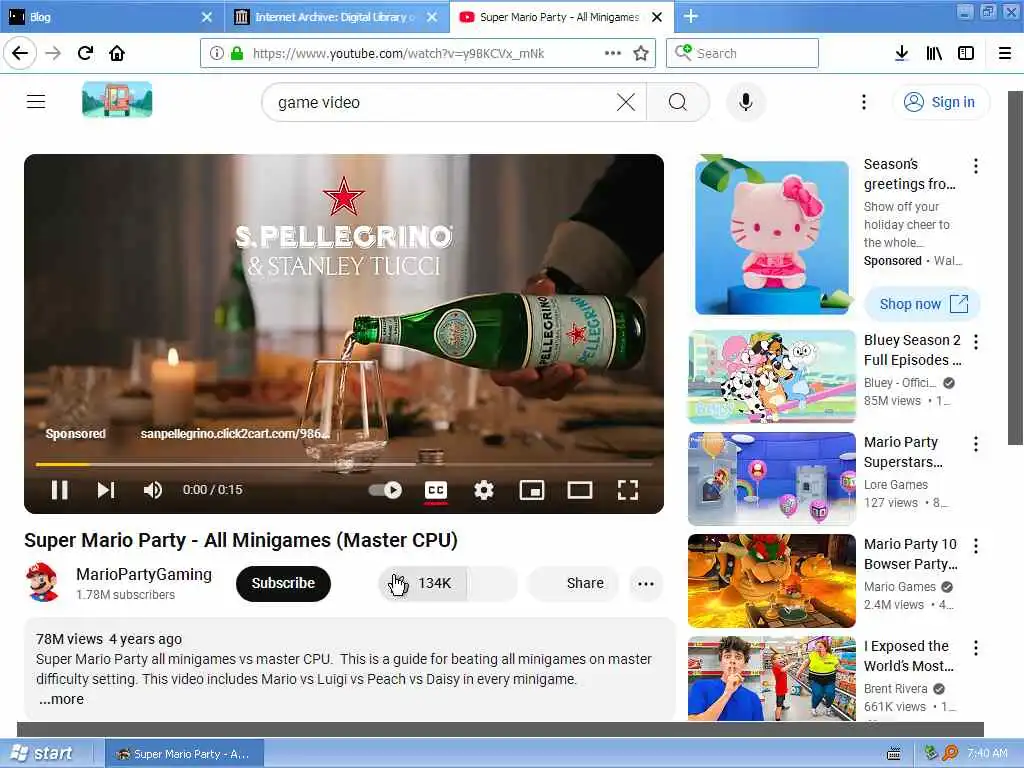Select Super Mario Party taskbar item

(185, 754)
